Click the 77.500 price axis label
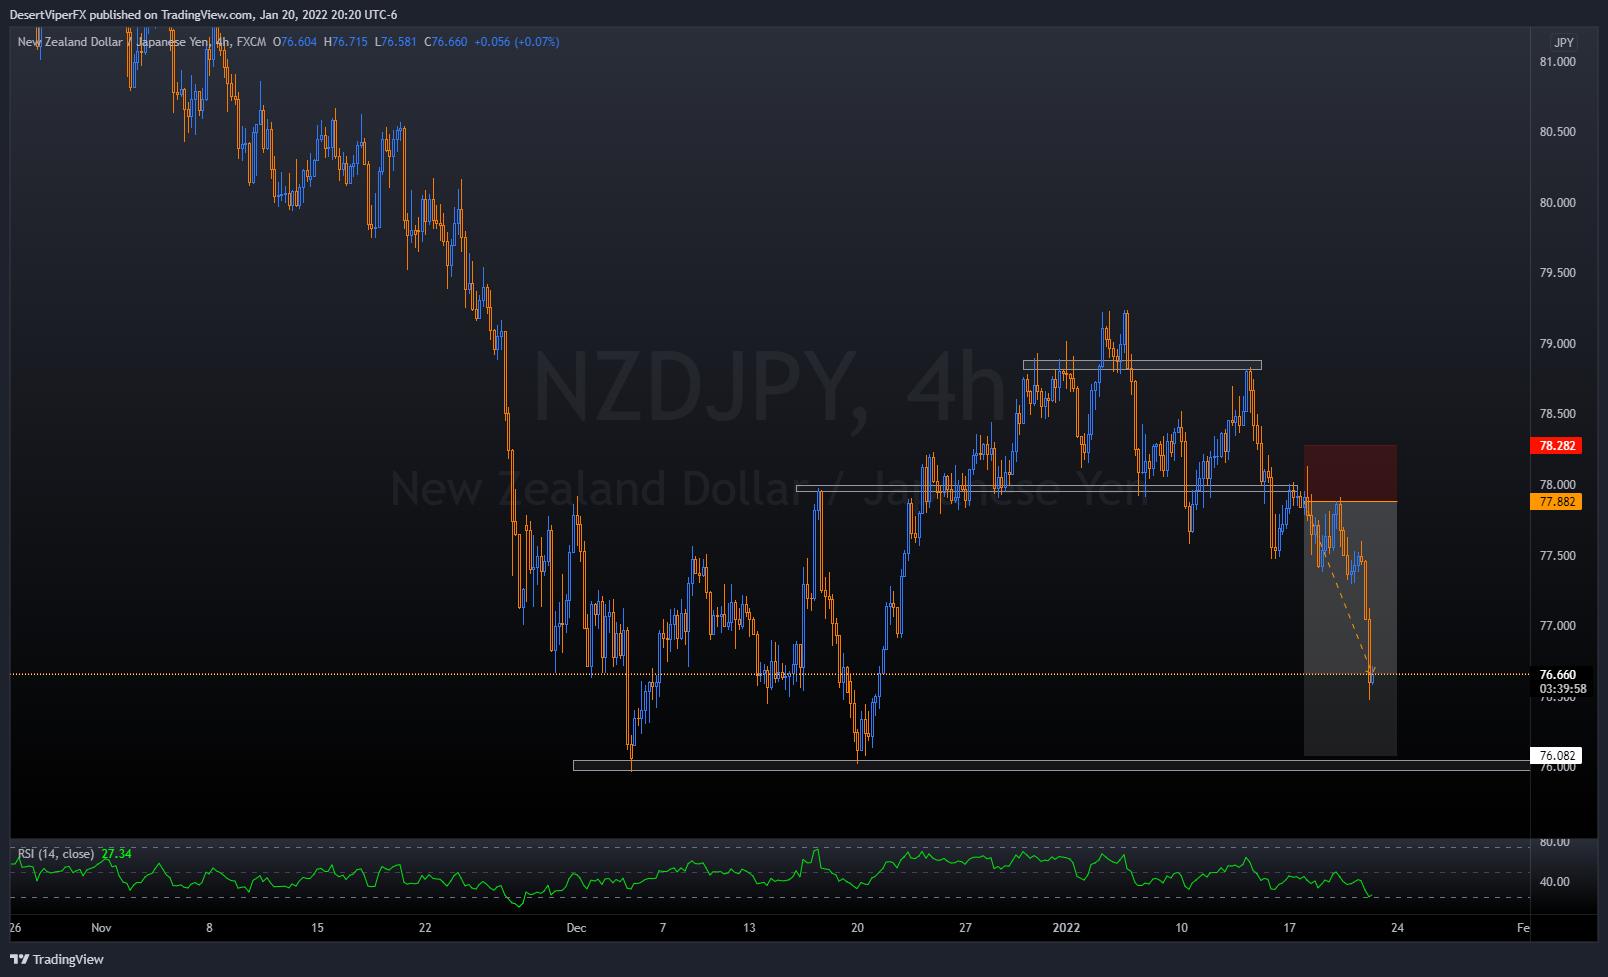The width and height of the screenshot is (1608, 977). 1557,556
